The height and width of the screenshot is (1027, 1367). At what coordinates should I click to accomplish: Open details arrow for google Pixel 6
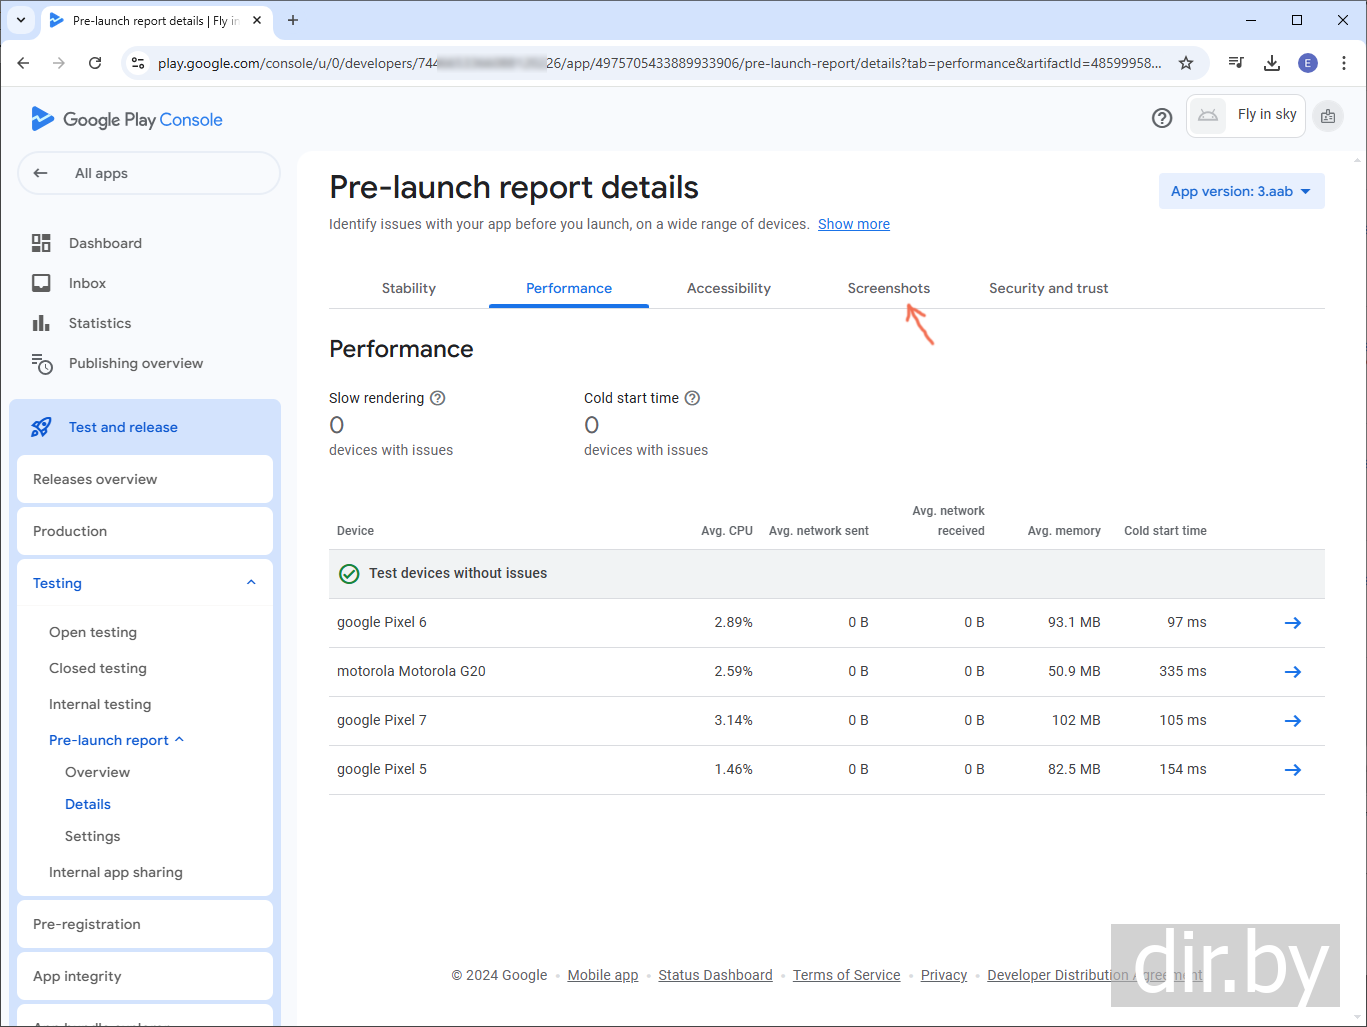(x=1292, y=623)
